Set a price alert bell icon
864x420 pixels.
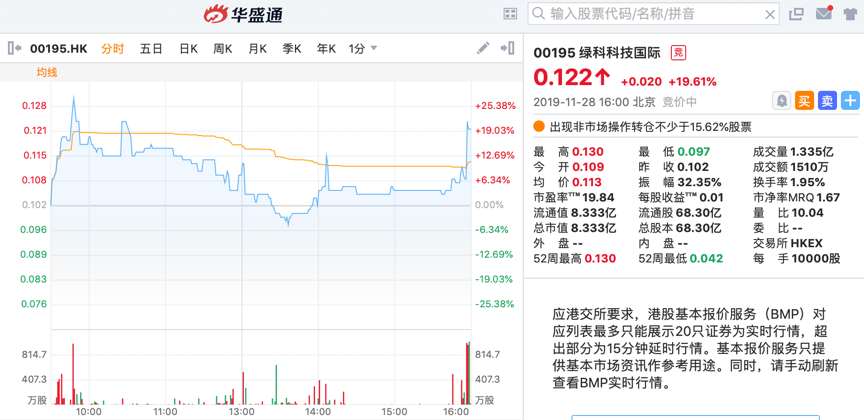click(x=781, y=101)
